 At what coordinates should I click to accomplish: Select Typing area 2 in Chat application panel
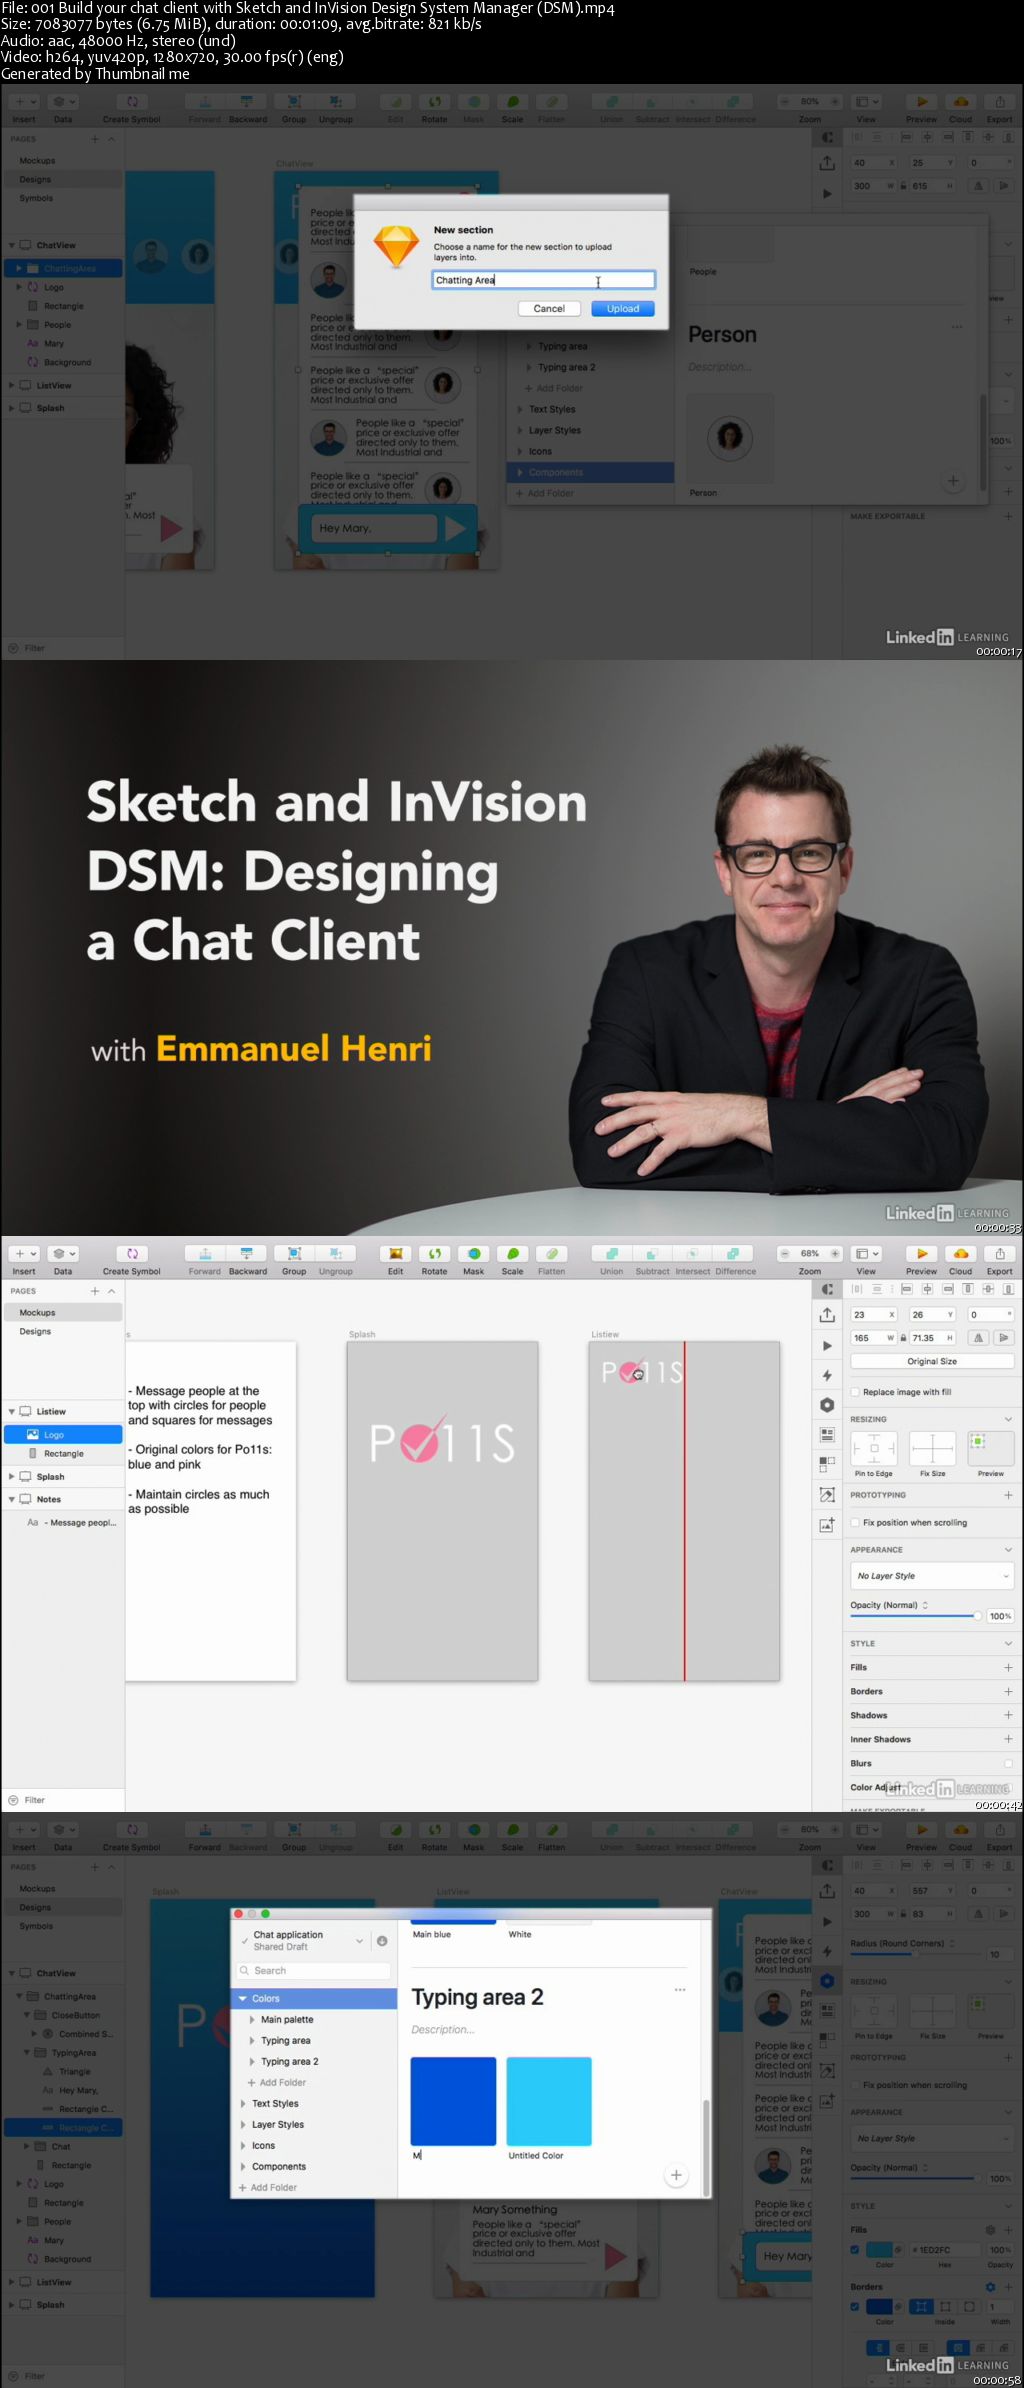coord(290,2062)
